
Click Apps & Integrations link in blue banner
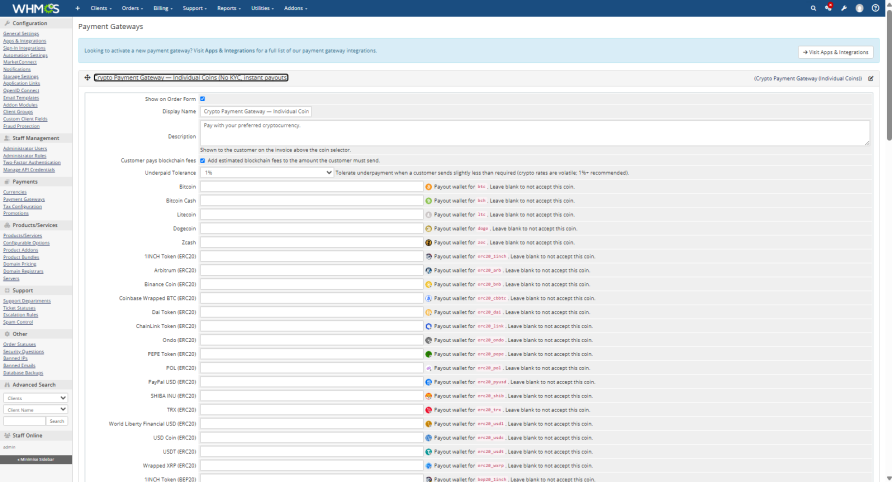click(x=230, y=51)
